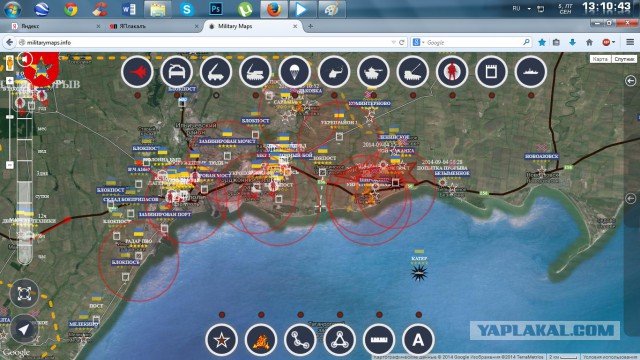Open Skype from the Windows taskbar
Screen dimensions: 640x360
tap(187, 9)
